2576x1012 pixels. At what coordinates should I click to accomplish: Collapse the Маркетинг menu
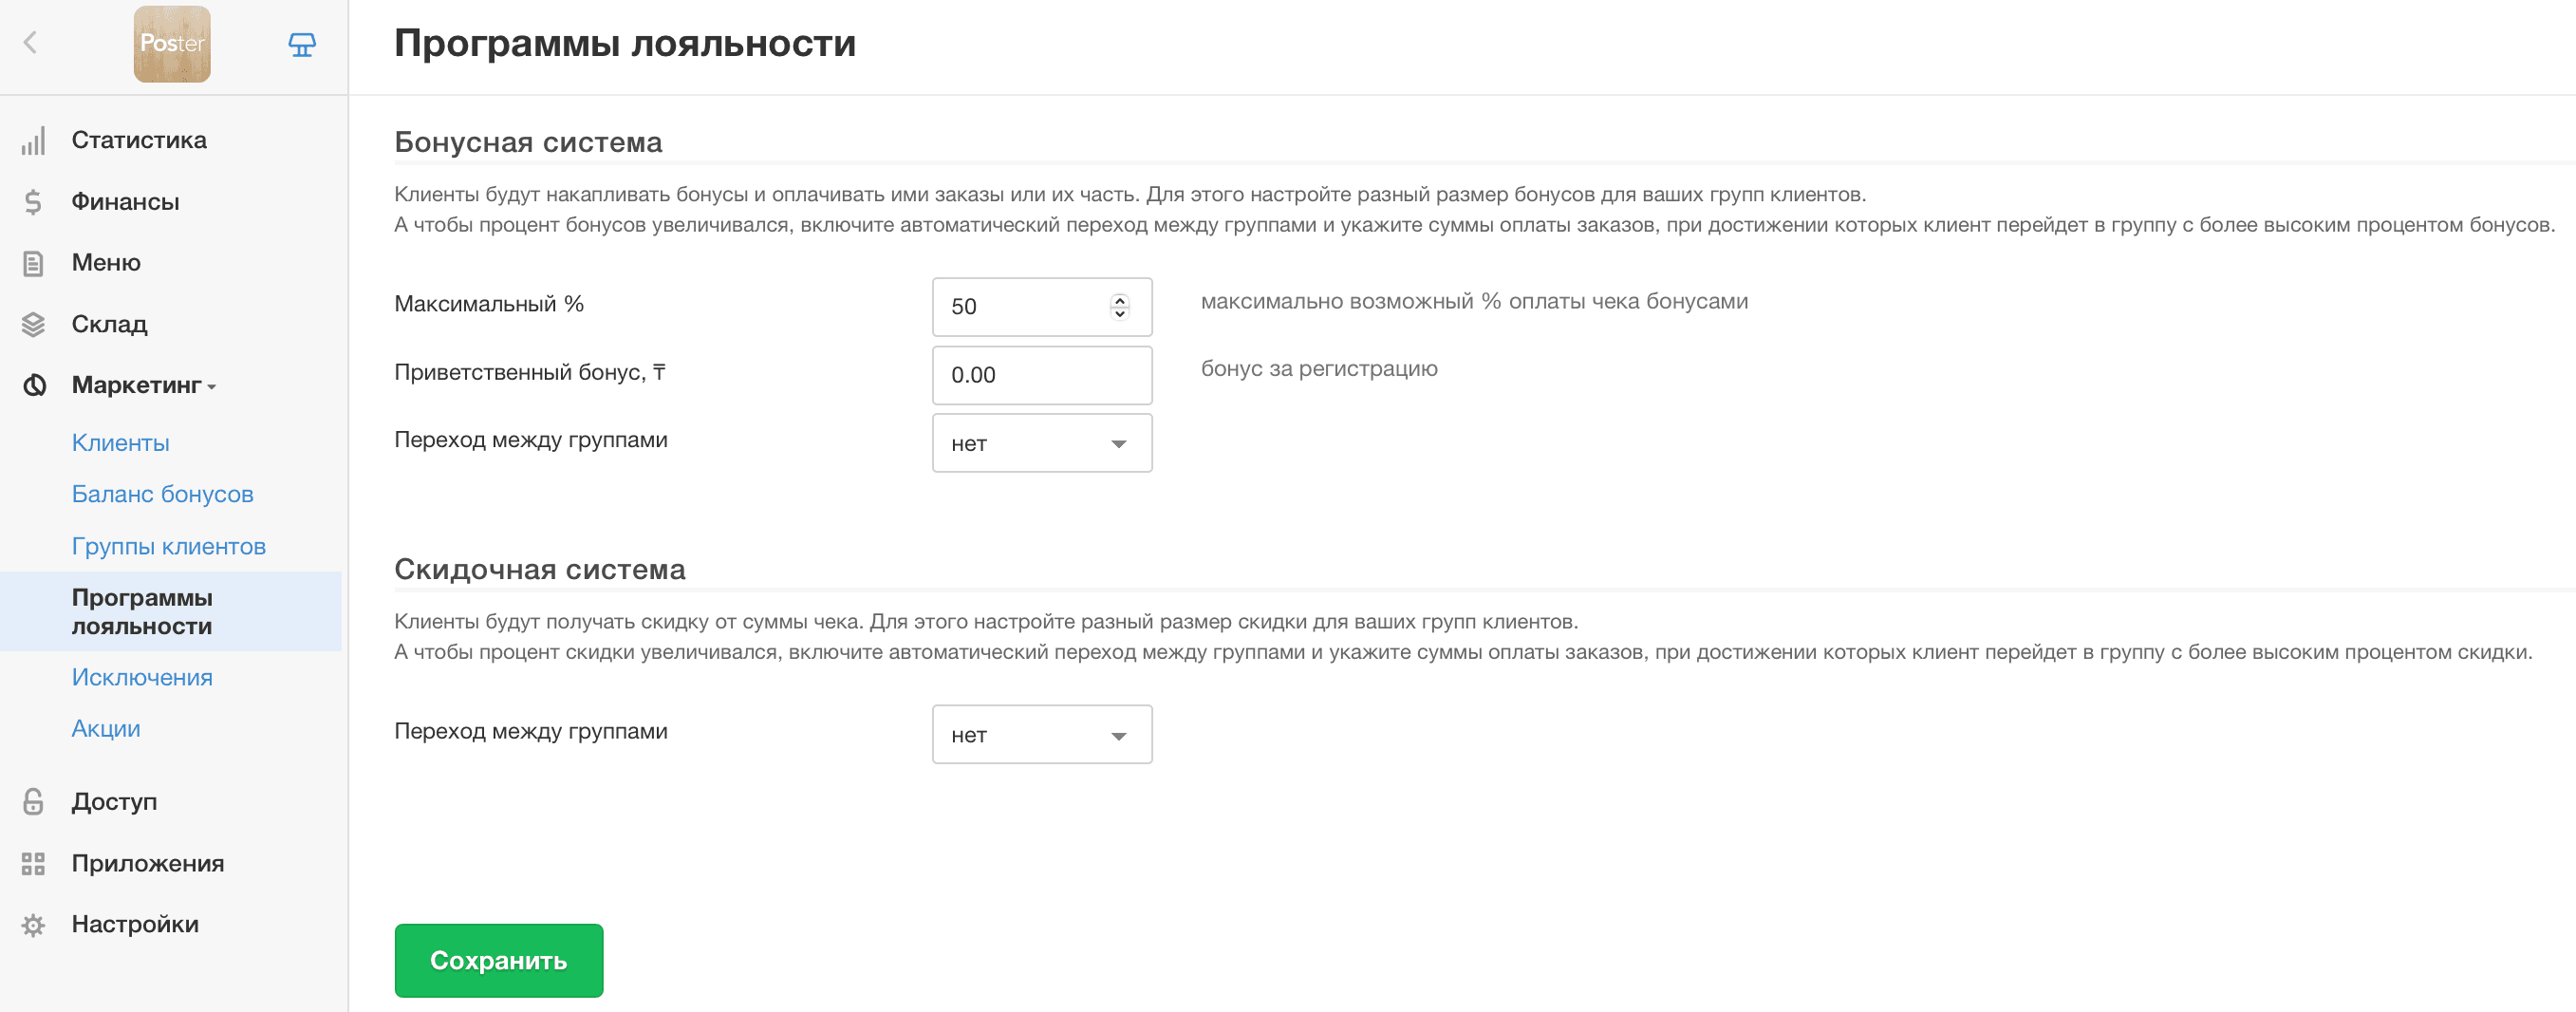pos(143,385)
